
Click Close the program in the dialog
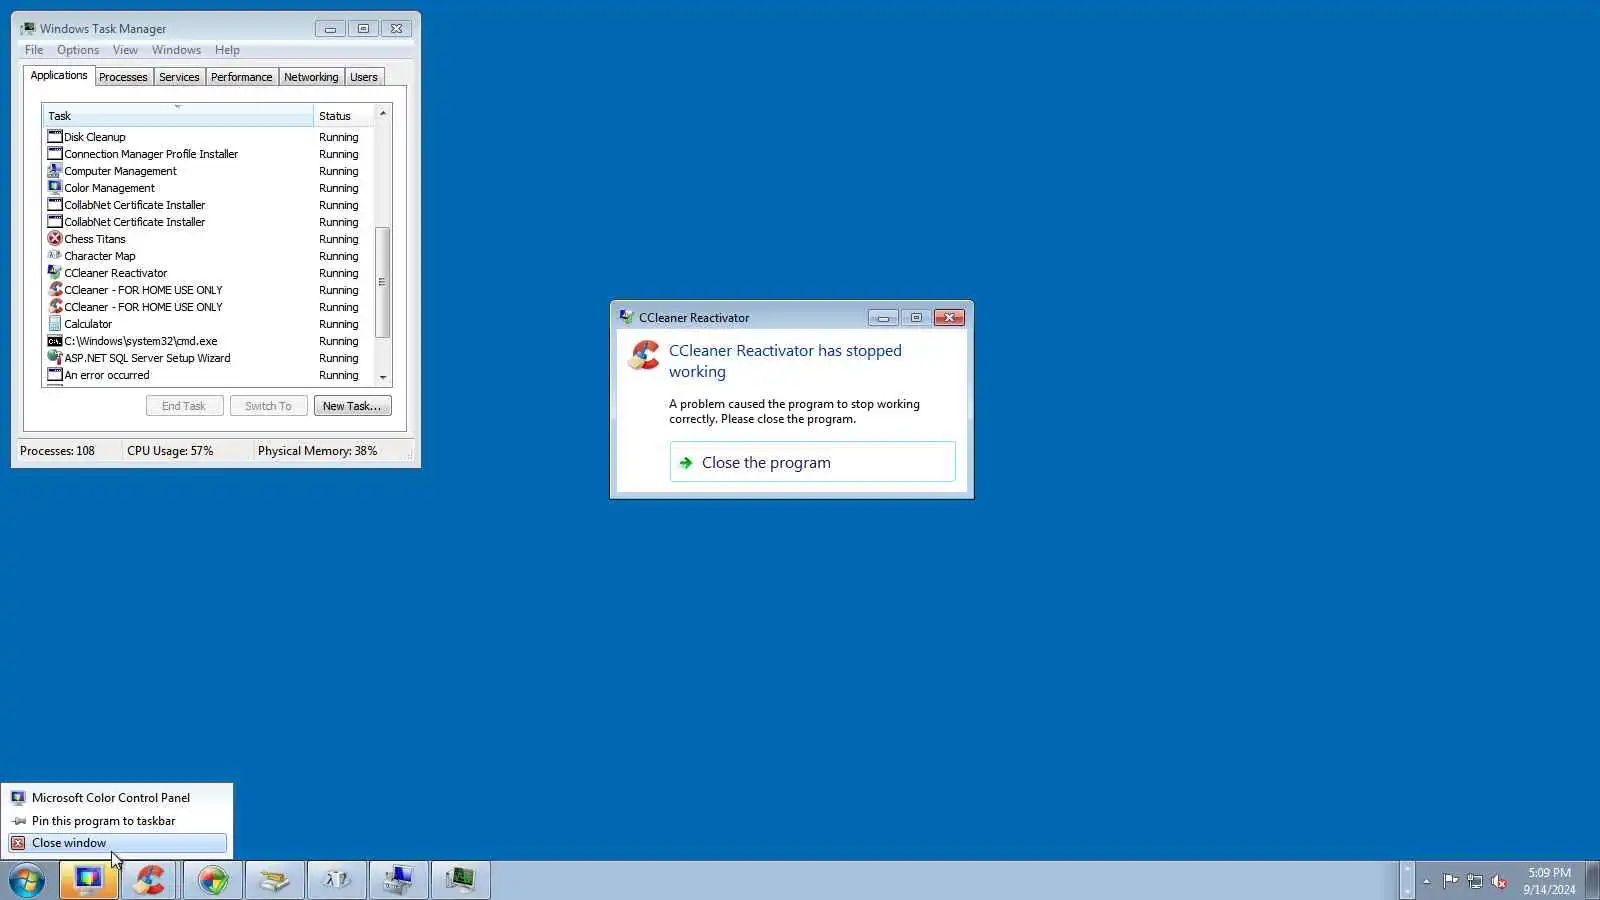point(812,462)
